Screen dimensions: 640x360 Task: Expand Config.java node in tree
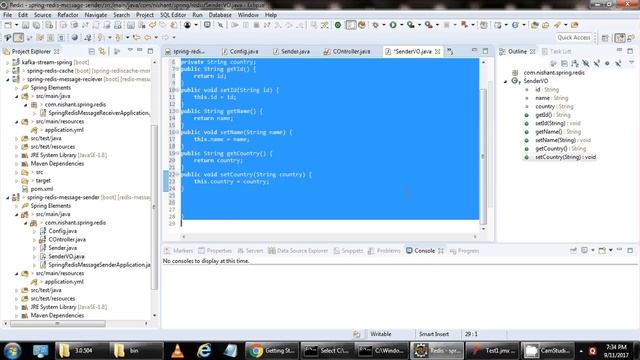(34, 231)
